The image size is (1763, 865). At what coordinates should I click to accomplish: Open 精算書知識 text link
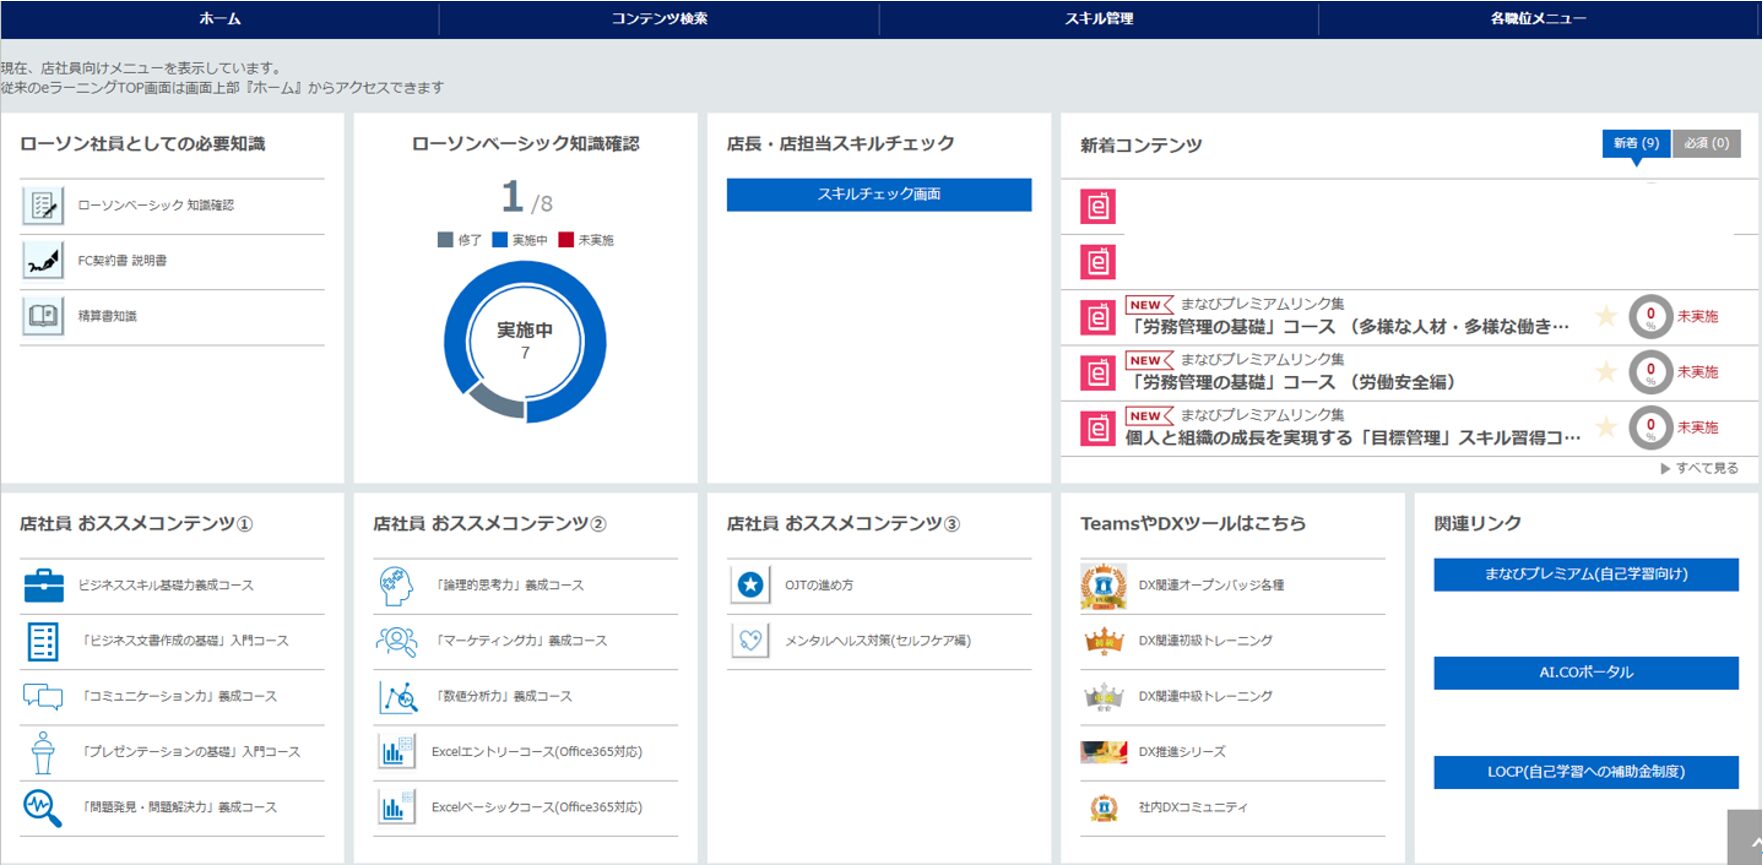coord(107,316)
